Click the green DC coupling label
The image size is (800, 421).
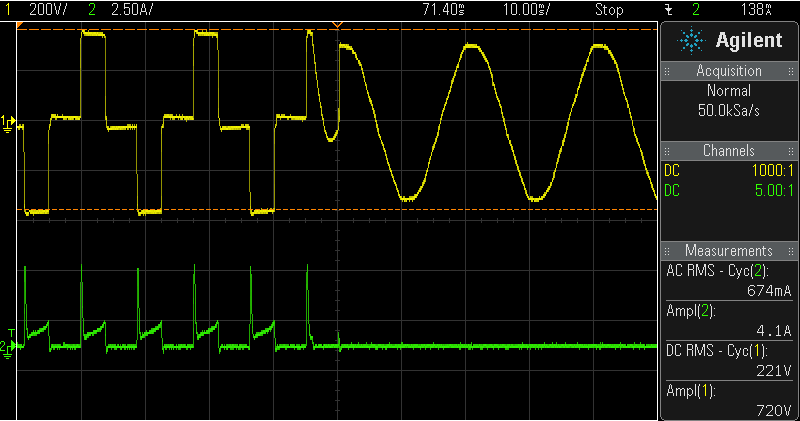[672, 190]
